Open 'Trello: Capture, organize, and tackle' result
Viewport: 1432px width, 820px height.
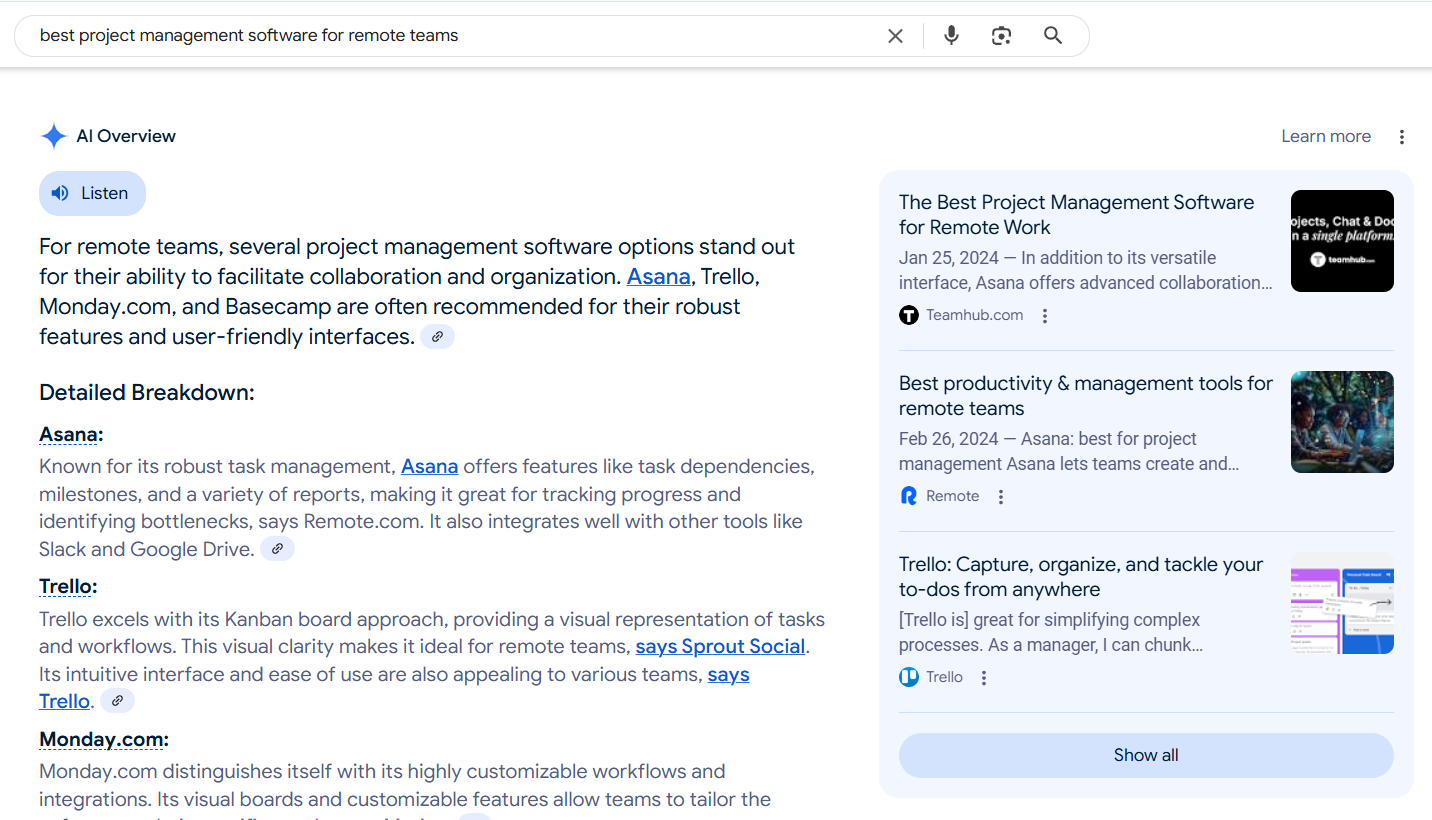click(1081, 576)
